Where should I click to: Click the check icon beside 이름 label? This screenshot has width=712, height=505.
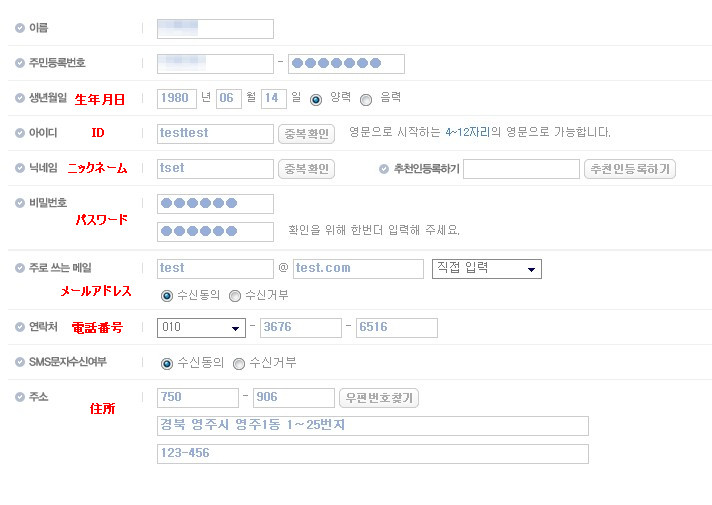tap(20, 28)
